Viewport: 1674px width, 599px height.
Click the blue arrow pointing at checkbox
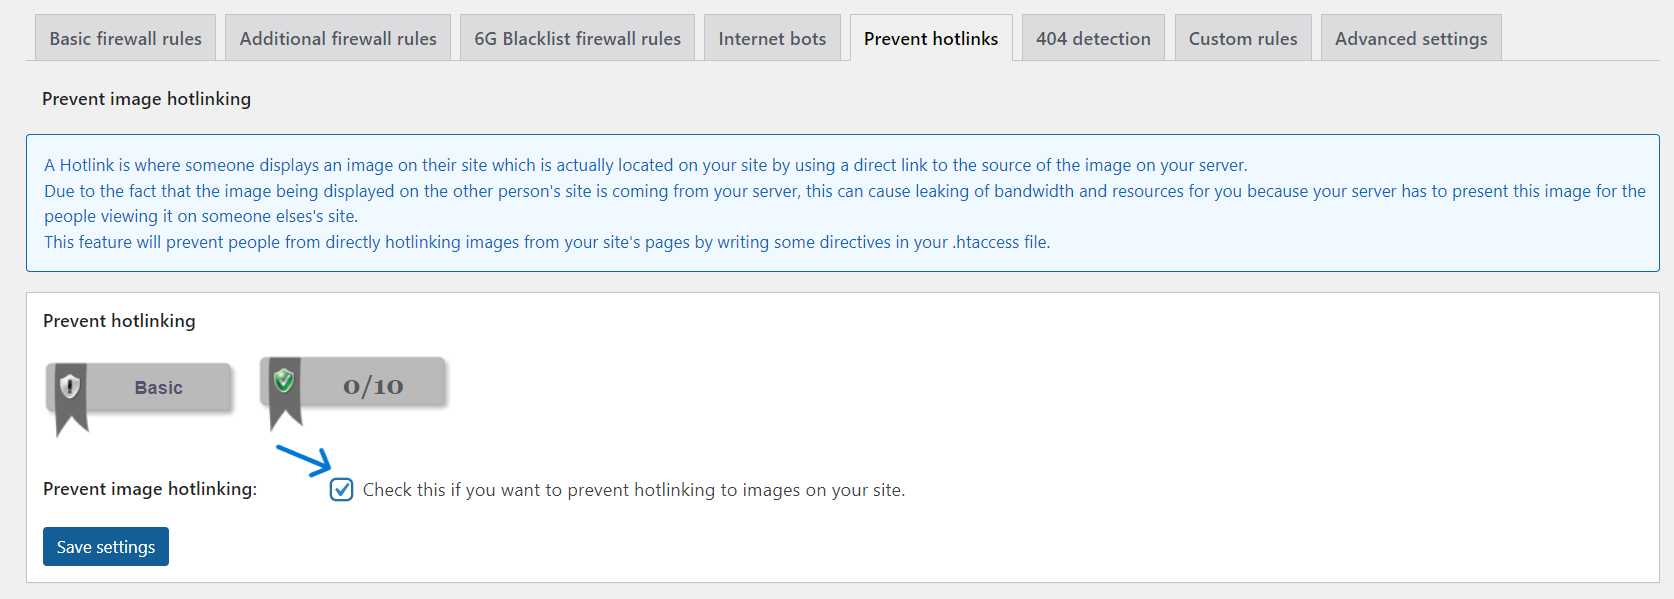click(x=304, y=459)
